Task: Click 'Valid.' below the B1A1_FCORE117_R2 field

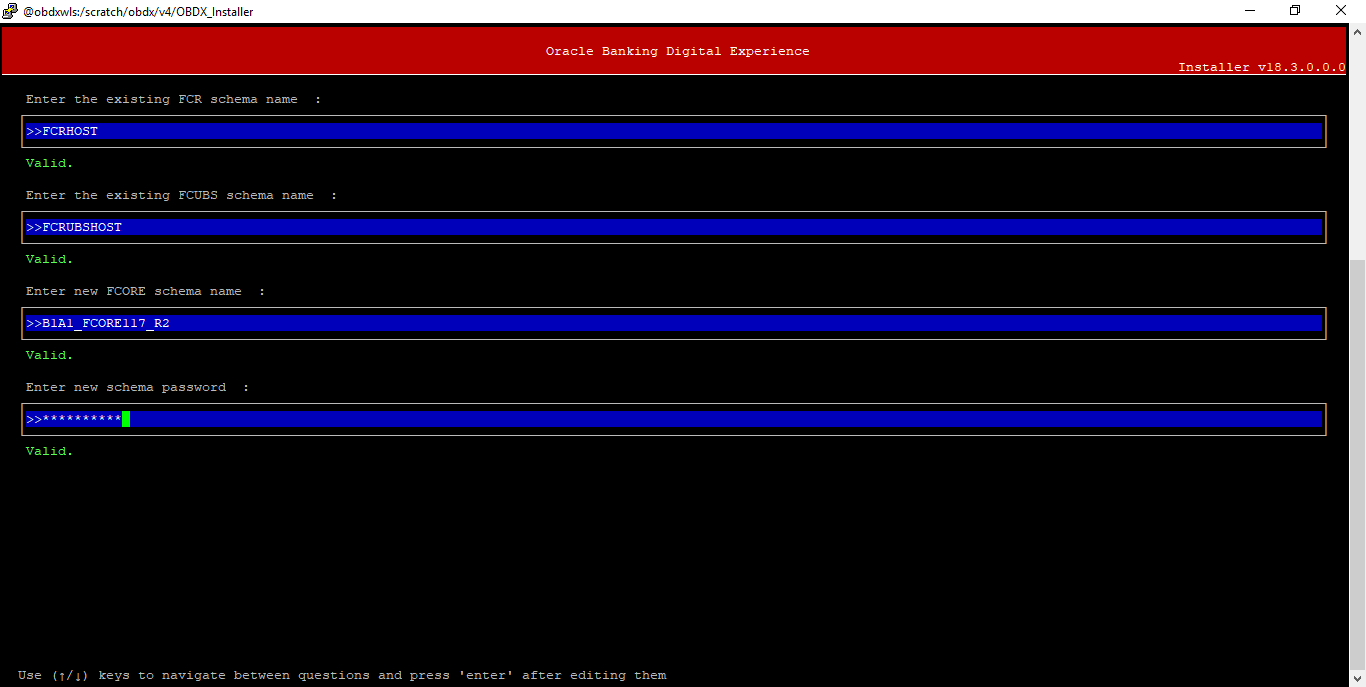Action: [x=50, y=355]
